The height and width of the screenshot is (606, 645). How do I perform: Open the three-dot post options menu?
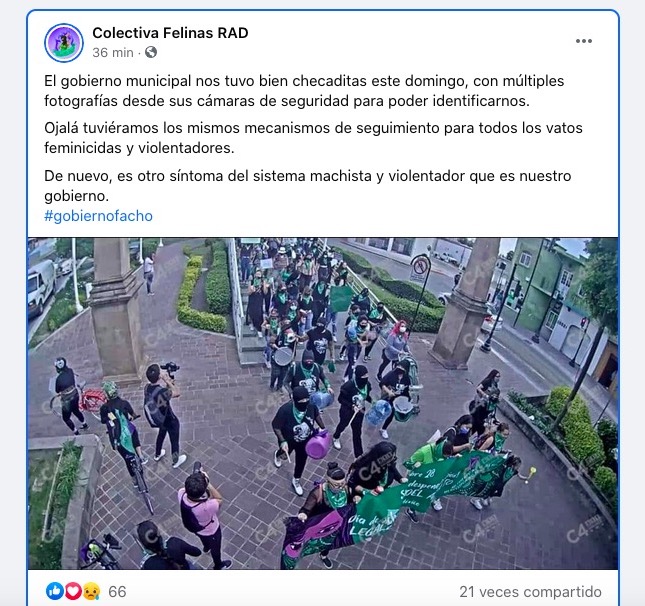[x=584, y=41]
